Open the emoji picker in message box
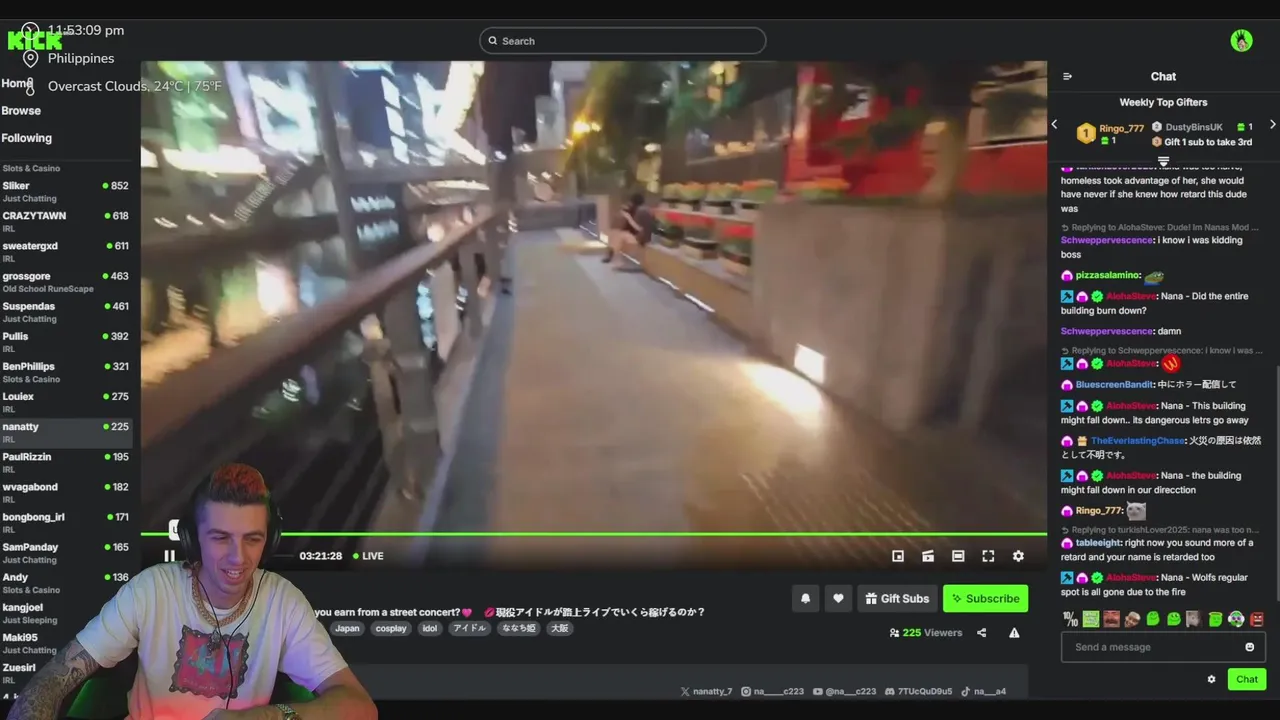 tap(1249, 647)
